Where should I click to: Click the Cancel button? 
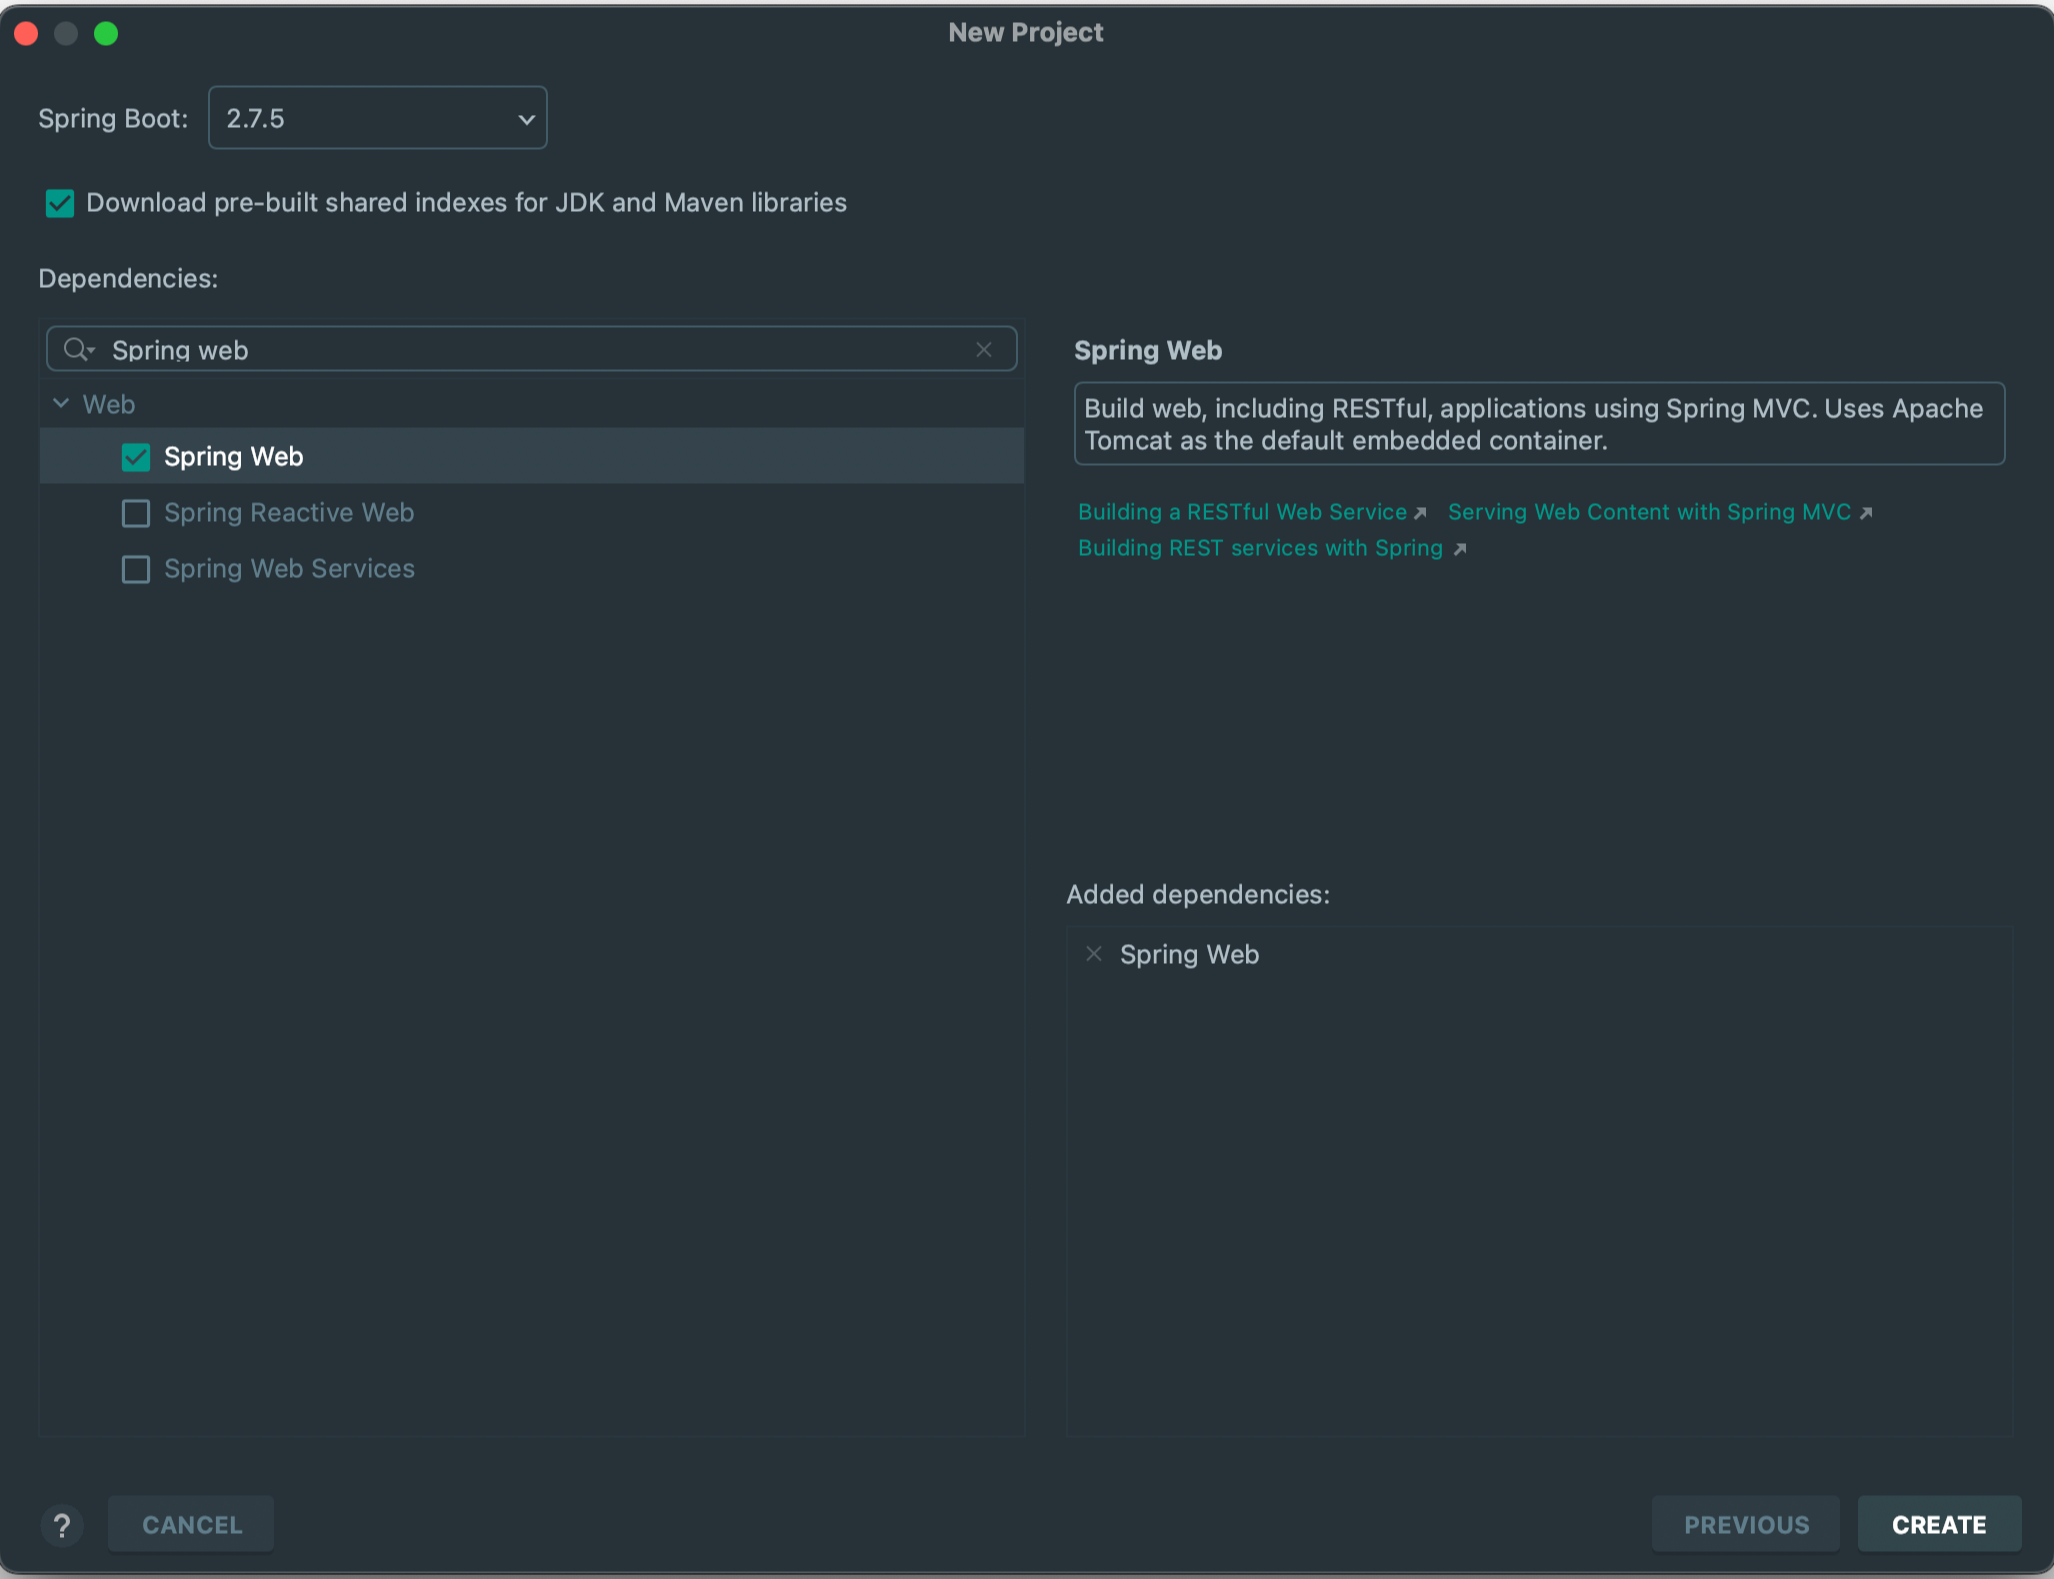(x=191, y=1524)
